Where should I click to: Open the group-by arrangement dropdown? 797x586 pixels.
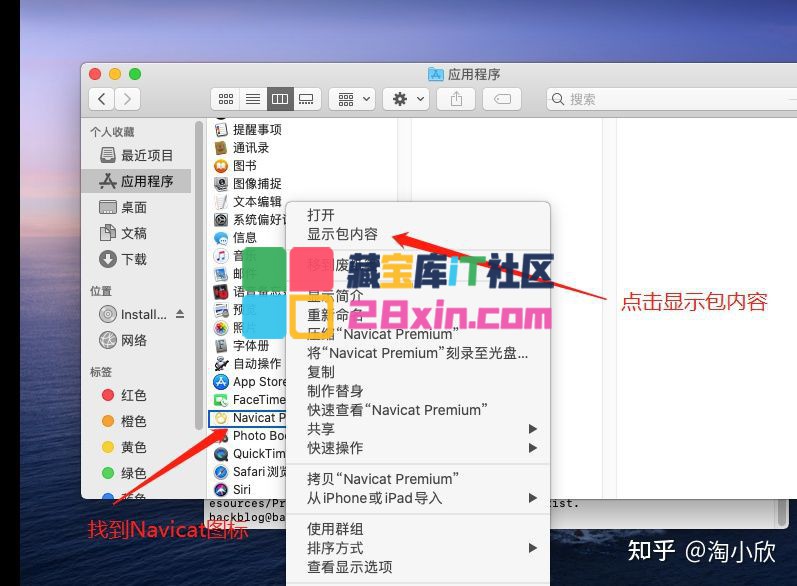(353, 99)
